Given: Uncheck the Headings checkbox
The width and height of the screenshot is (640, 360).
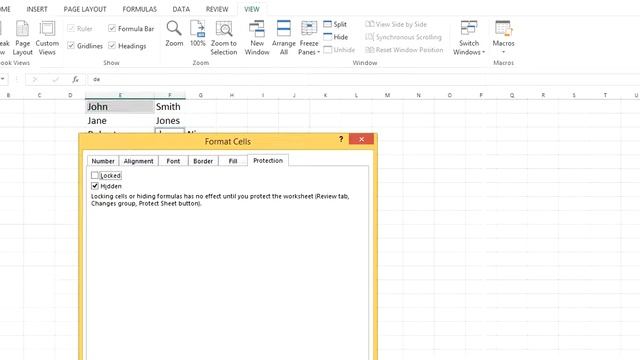Looking at the screenshot, I should (x=112, y=46).
